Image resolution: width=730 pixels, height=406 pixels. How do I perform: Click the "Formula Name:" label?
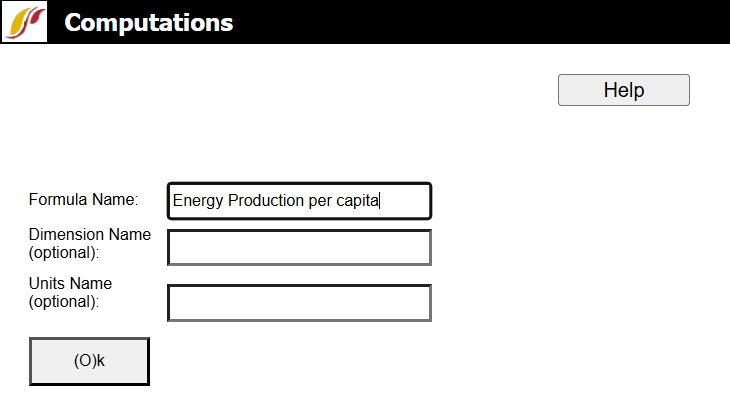pyautogui.click(x=83, y=199)
